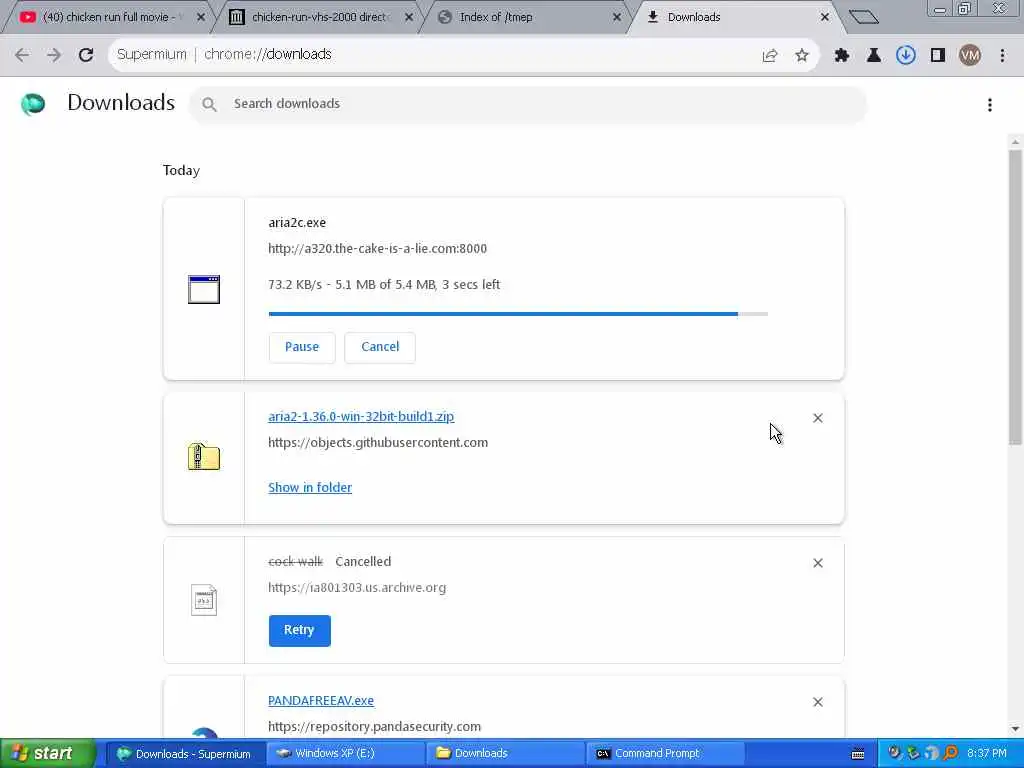The width and height of the screenshot is (1024, 768).
Task: Open the extensions puzzle icon
Action: pyautogui.click(x=842, y=56)
